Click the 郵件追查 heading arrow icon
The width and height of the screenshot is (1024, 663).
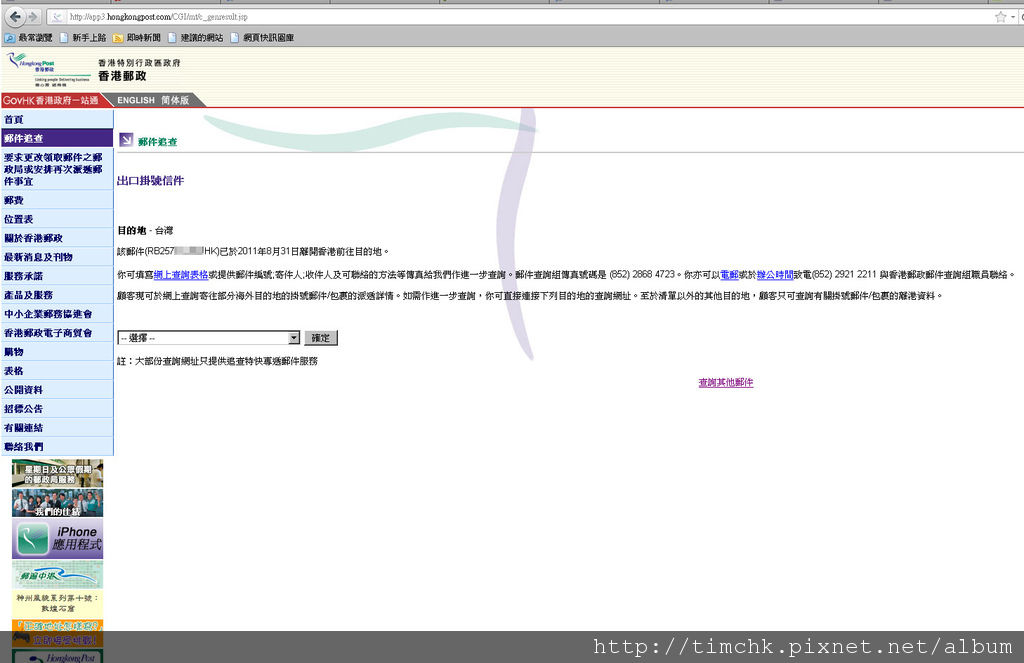coord(126,140)
